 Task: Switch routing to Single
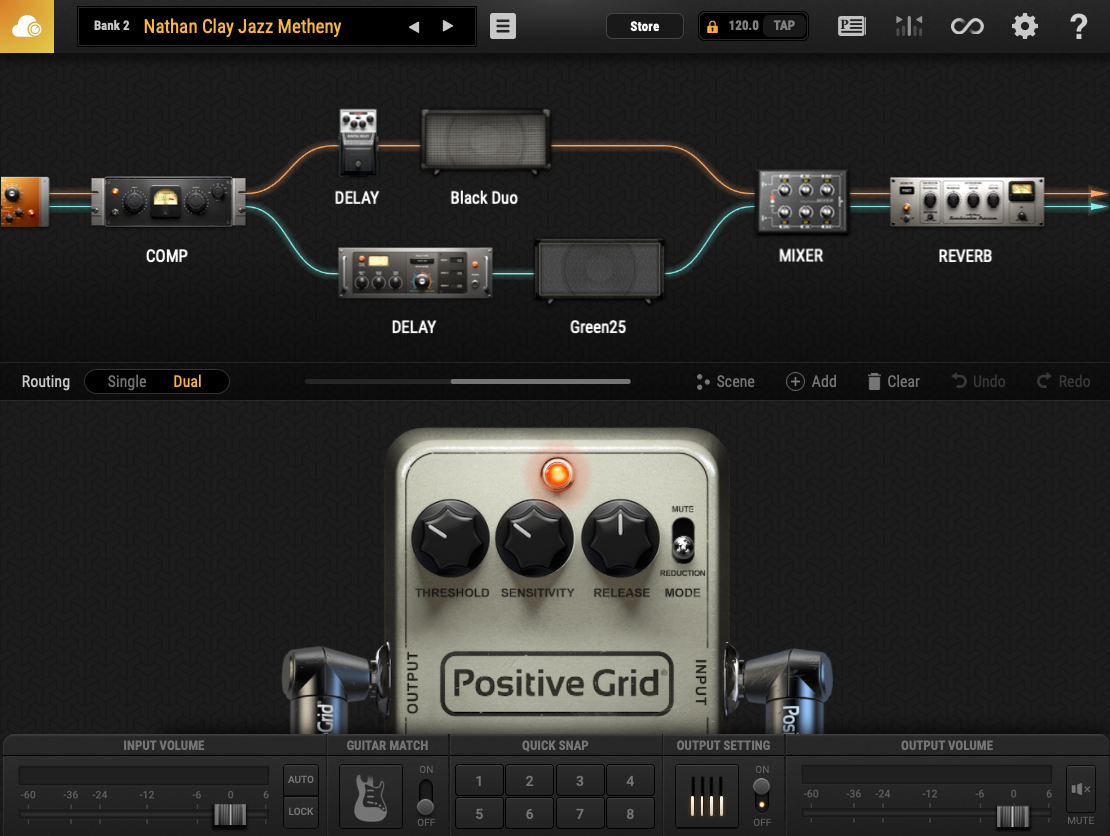click(x=127, y=382)
